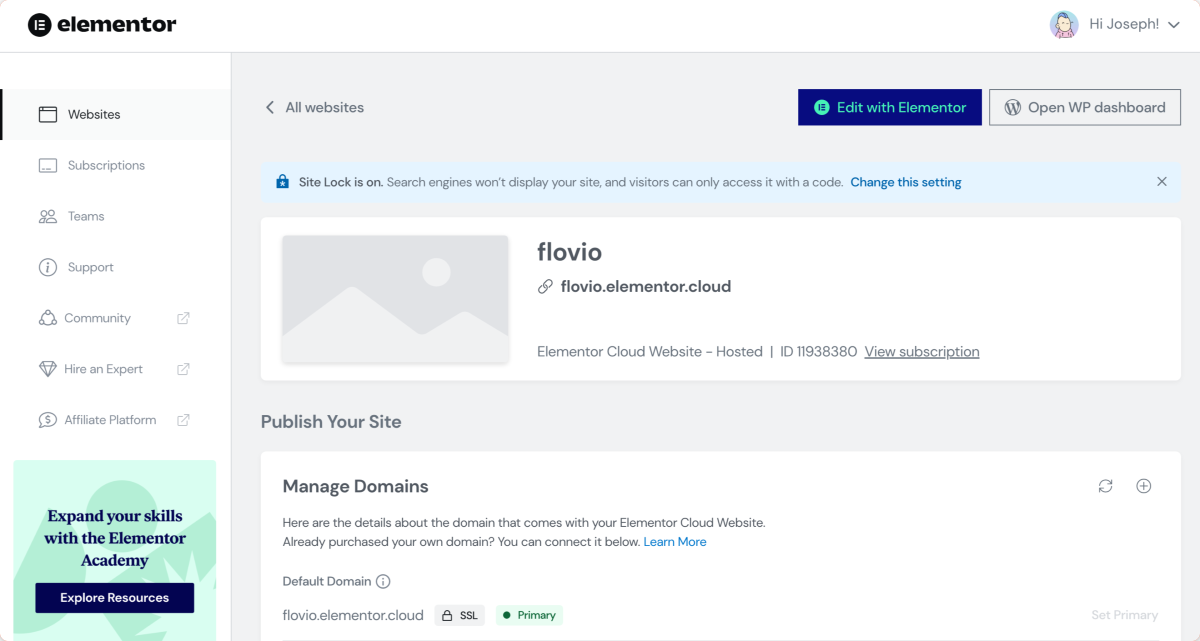The height and width of the screenshot is (641, 1200).
Task: Click the Manage Domains heading
Action: 356,486
